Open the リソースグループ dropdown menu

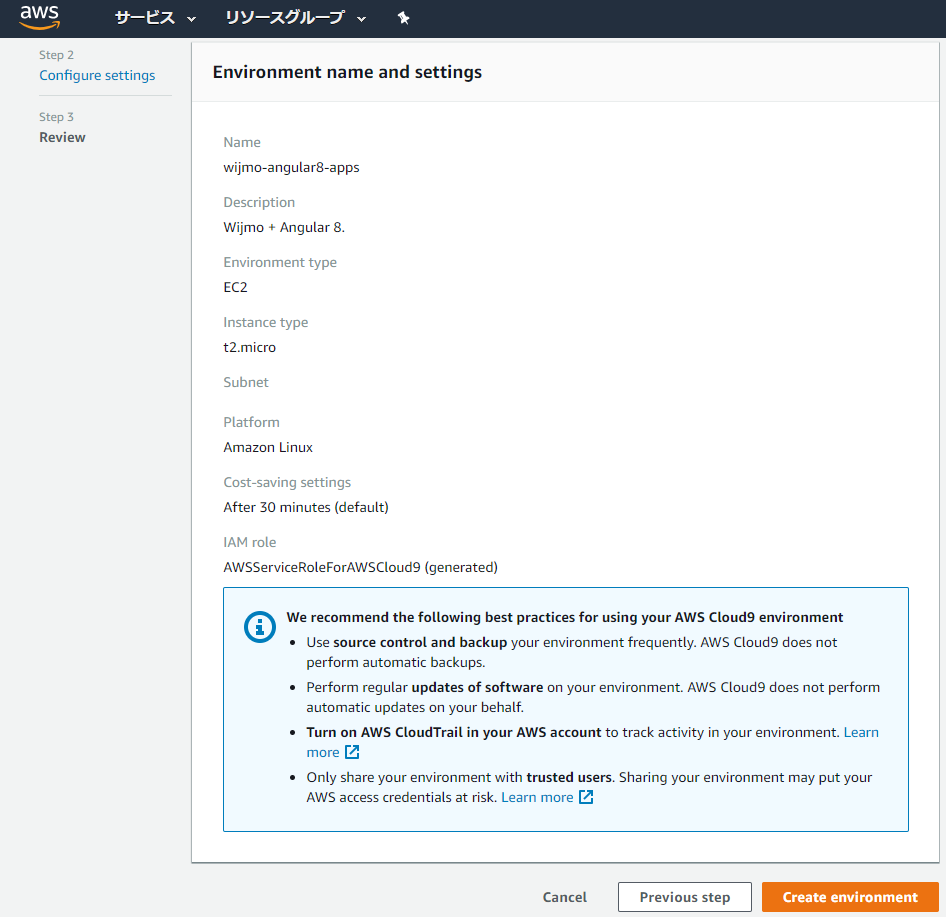coord(296,18)
